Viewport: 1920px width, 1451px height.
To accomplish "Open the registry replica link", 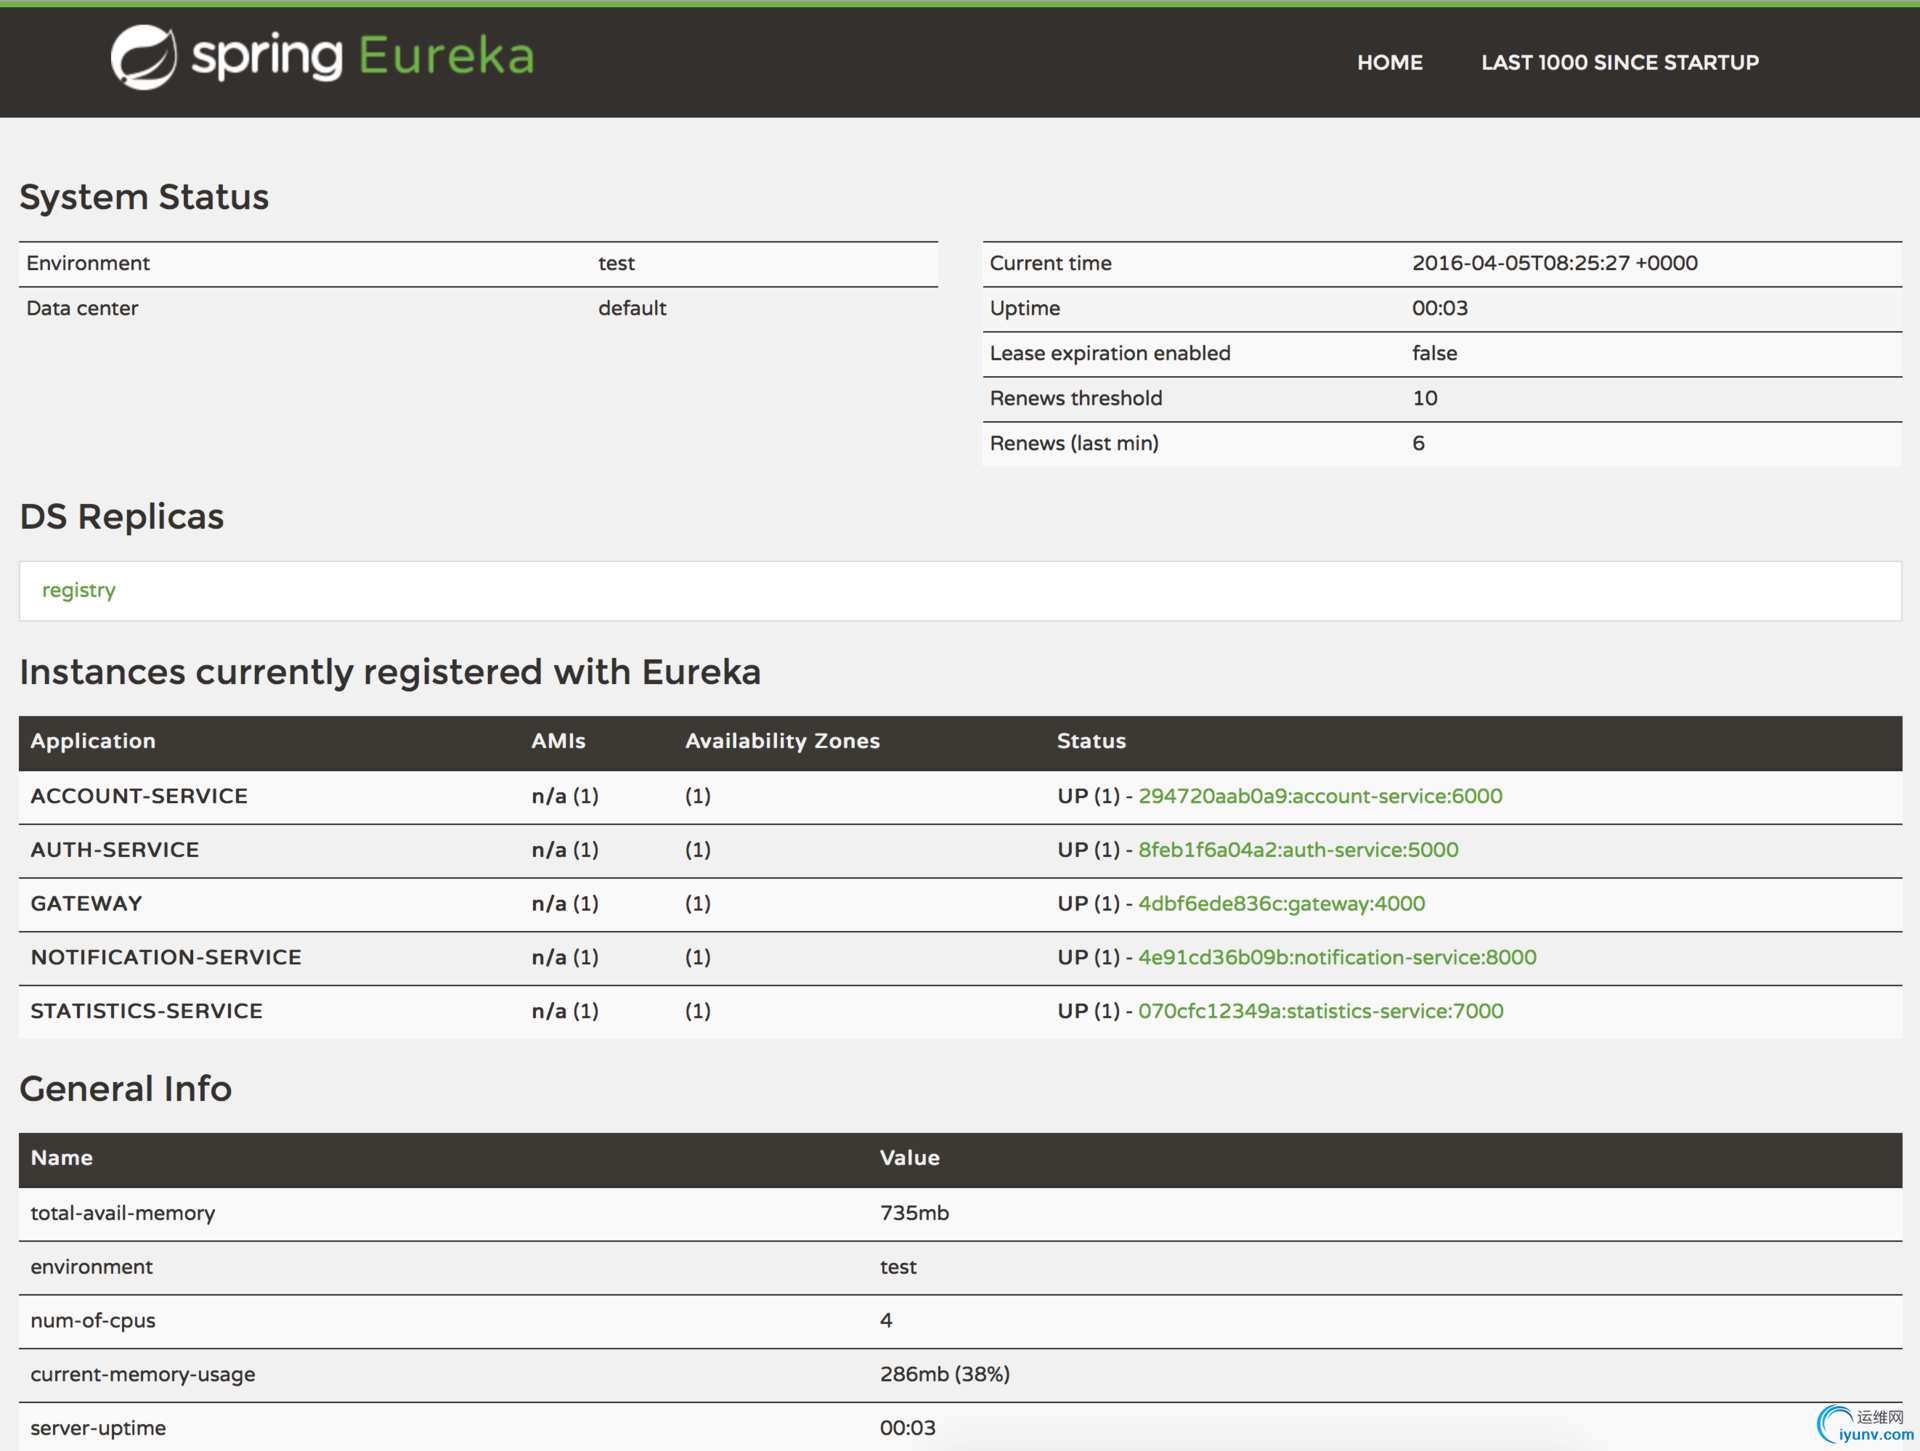I will 79,590.
